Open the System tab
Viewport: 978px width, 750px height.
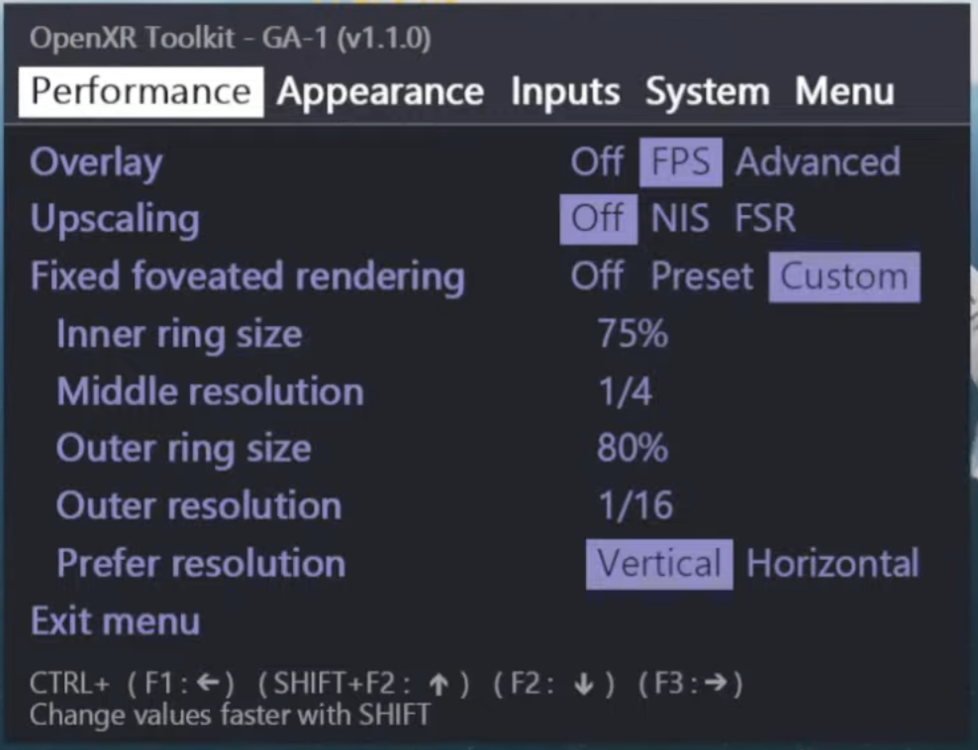tap(707, 92)
